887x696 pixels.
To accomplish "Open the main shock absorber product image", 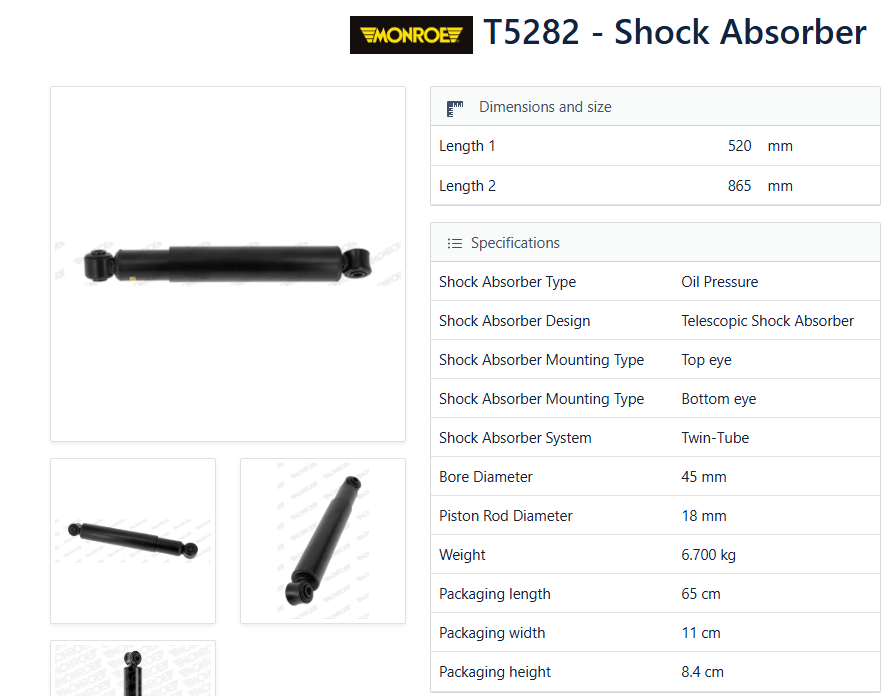I will [x=228, y=264].
